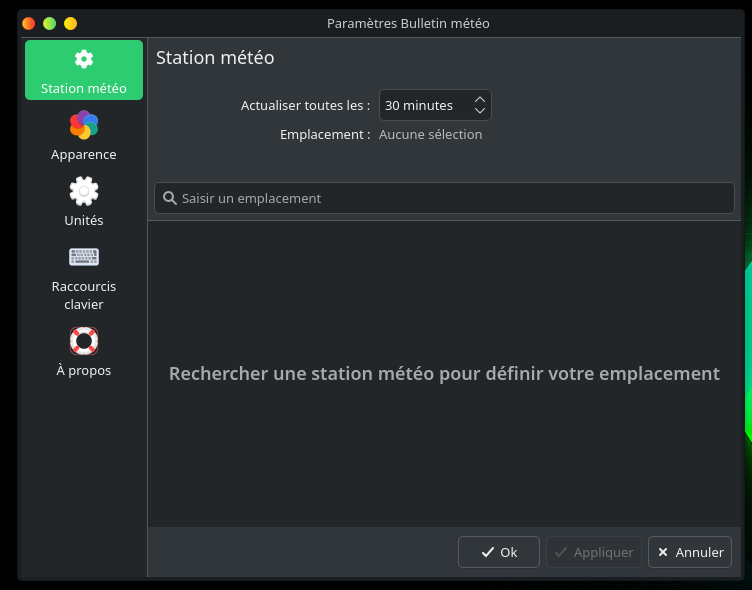752x590 pixels.
Task: Click the green window control button
Action: [49, 23]
